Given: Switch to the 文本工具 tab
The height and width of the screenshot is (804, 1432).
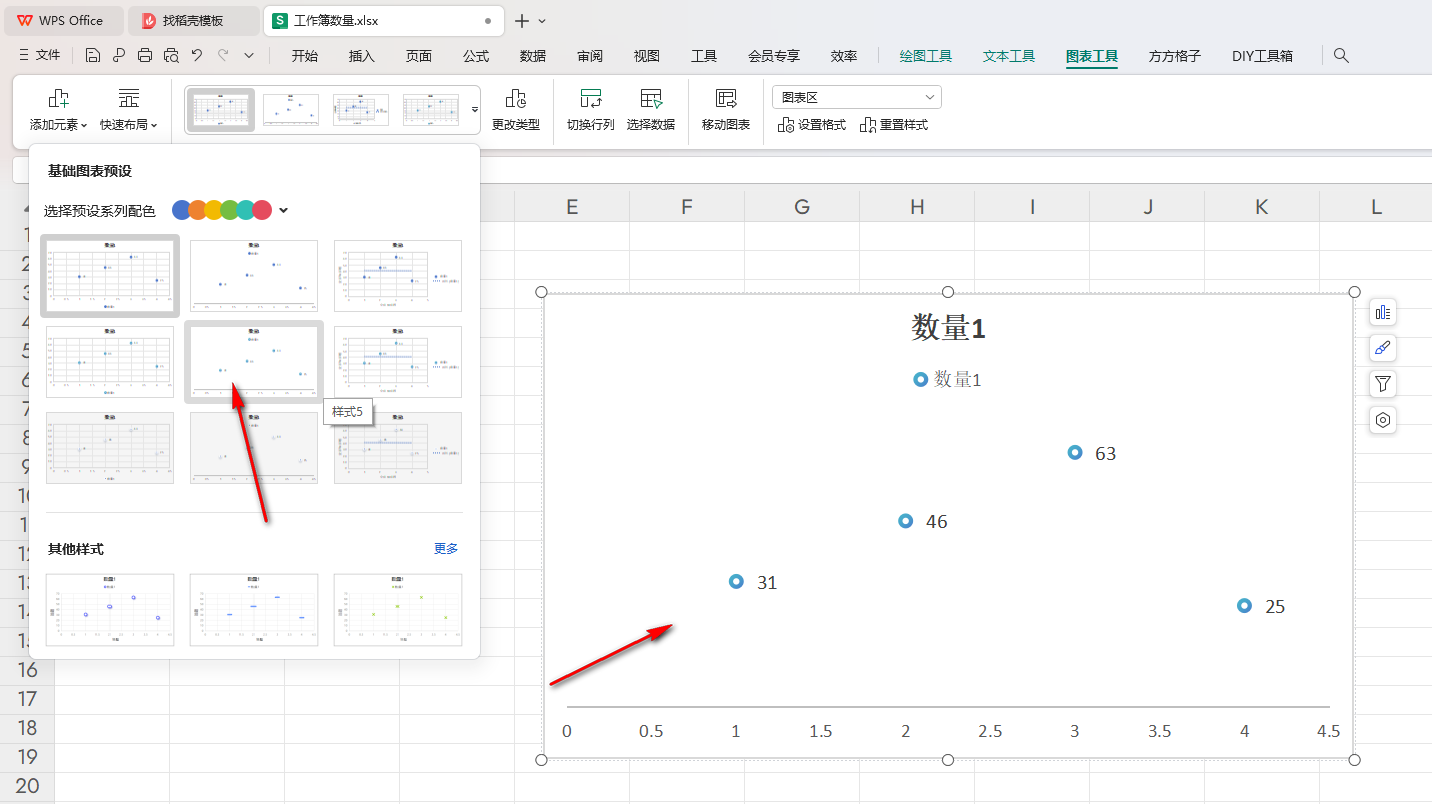Looking at the screenshot, I should coord(1009,56).
